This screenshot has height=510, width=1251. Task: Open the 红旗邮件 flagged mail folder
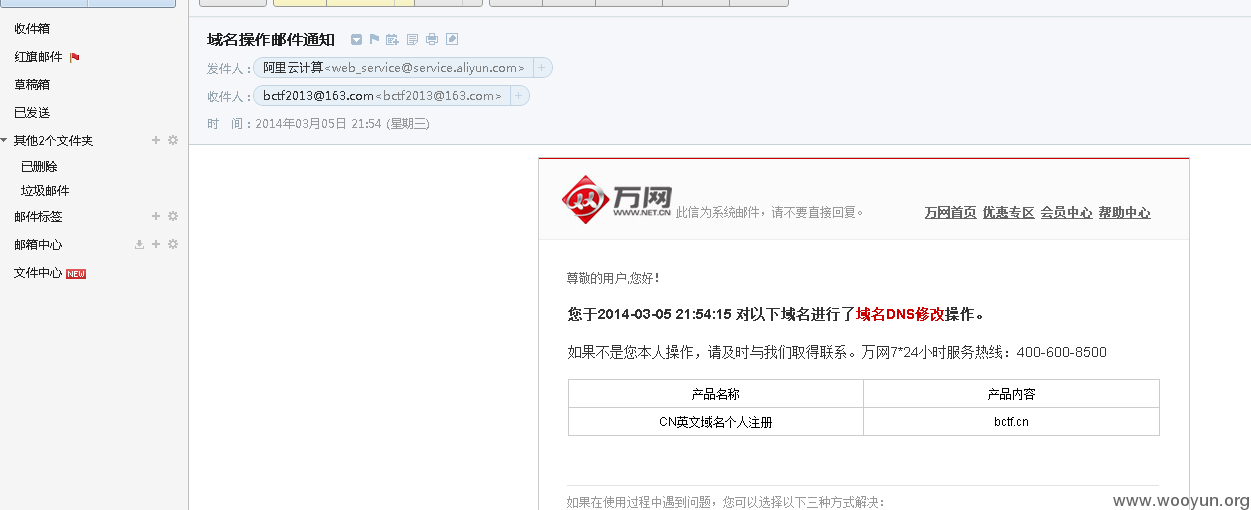click(38, 57)
